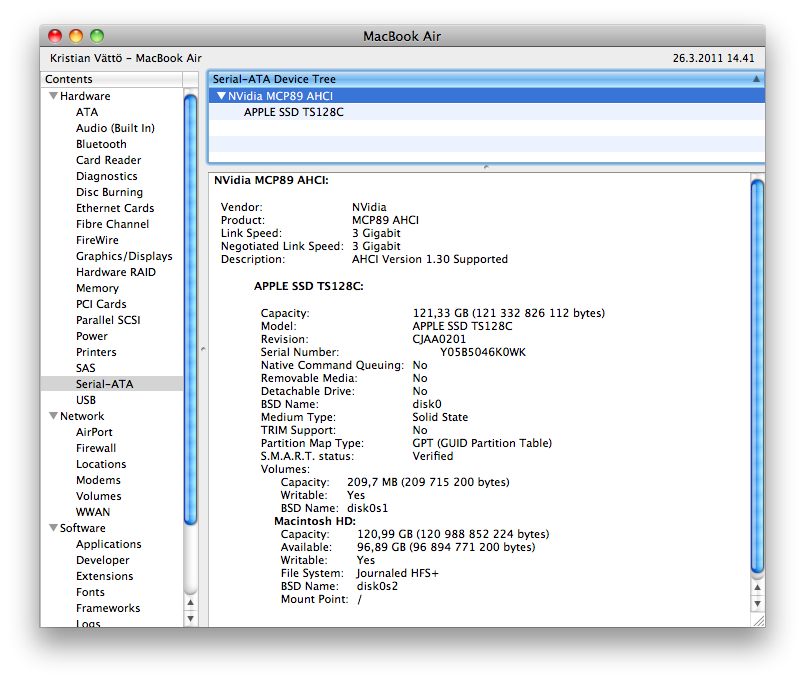The width and height of the screenshot is (805, 682).
Task: Open Developer section
Action: 103,560
